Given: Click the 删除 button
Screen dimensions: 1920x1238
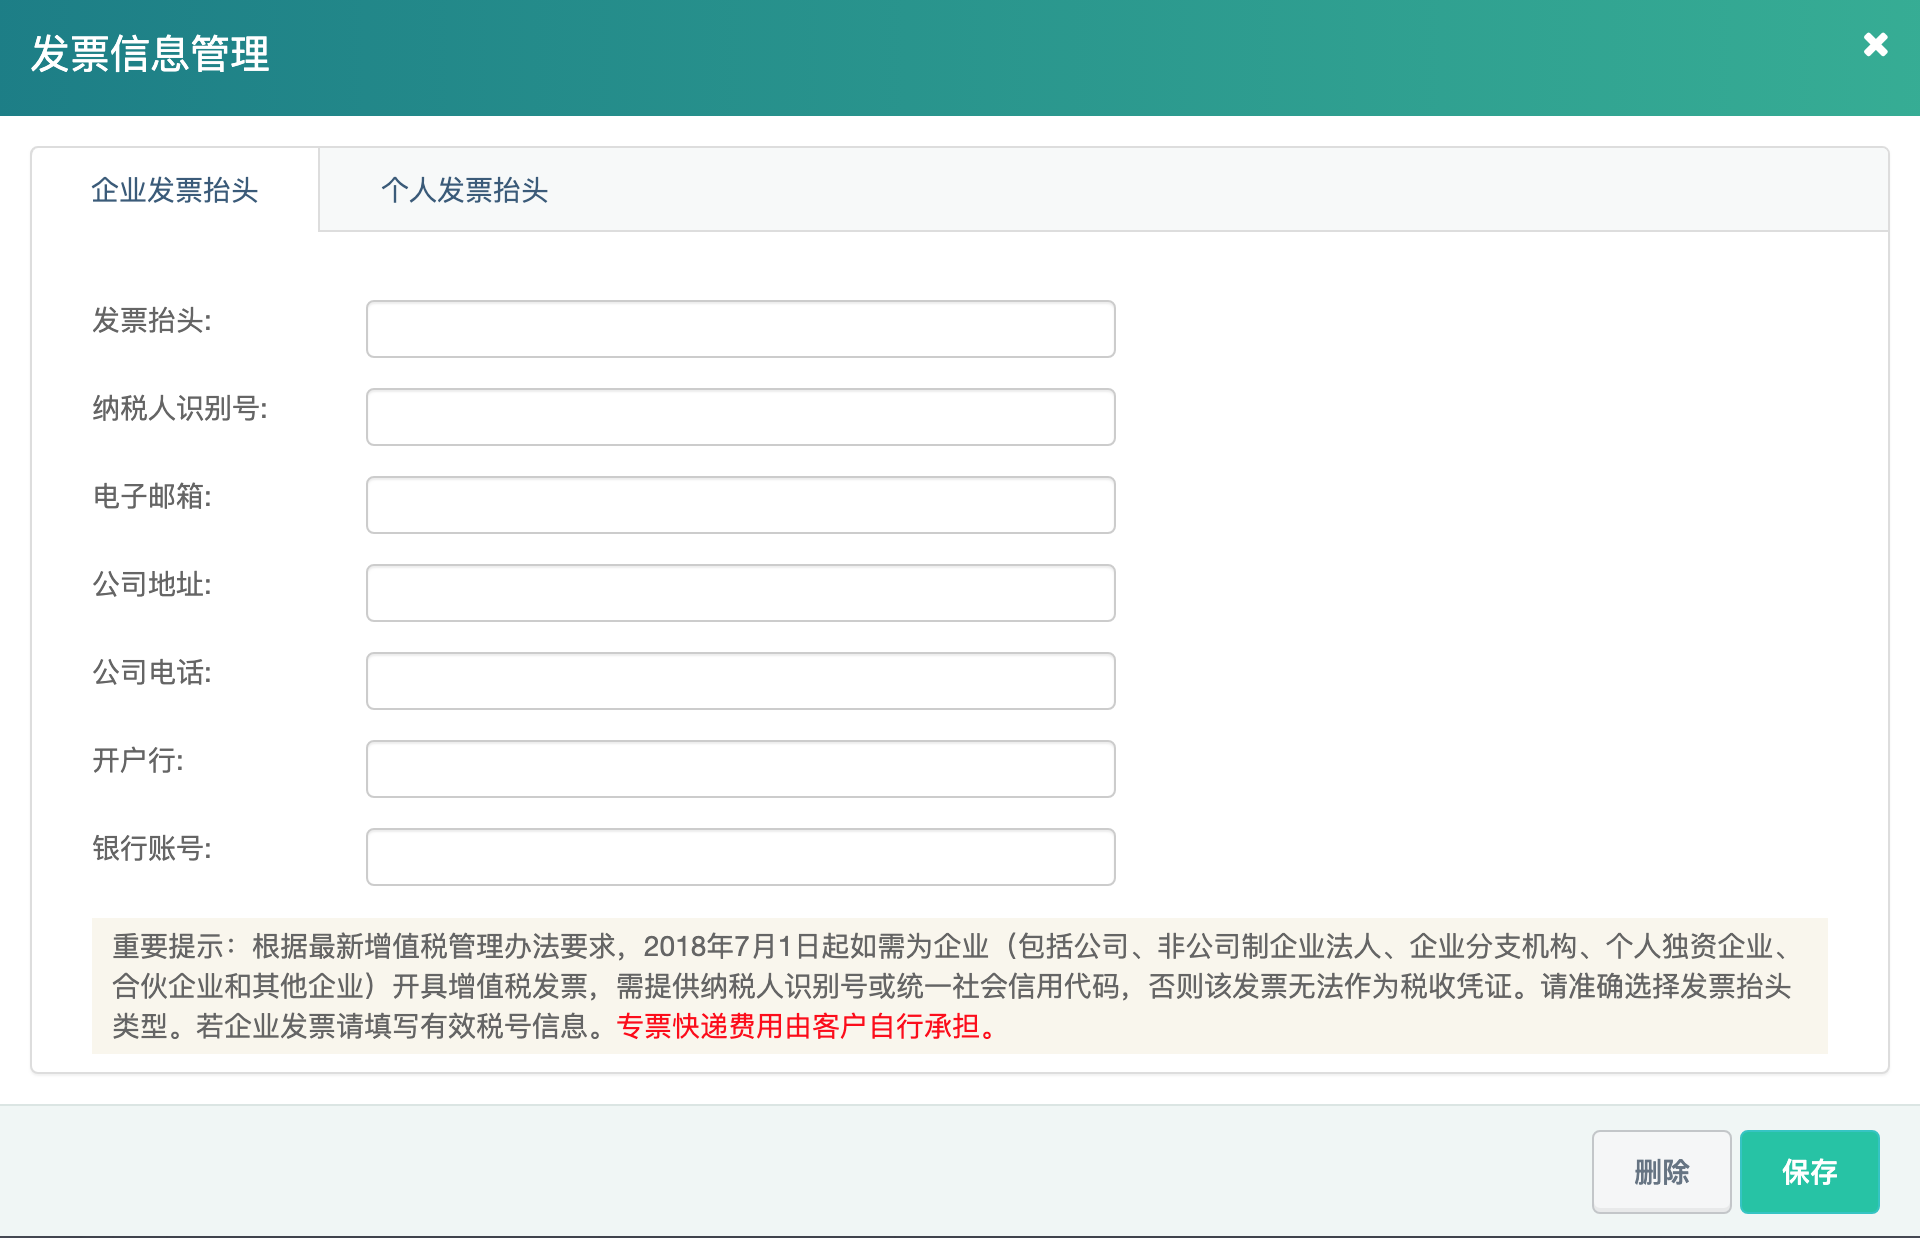Looking at the screenshot, I should [x=1662, y=1172].
